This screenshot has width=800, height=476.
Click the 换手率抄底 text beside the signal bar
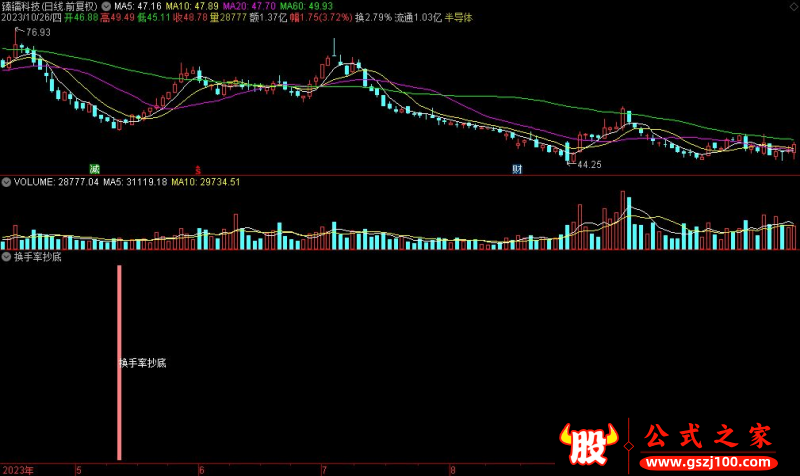[x=143, y=363]
